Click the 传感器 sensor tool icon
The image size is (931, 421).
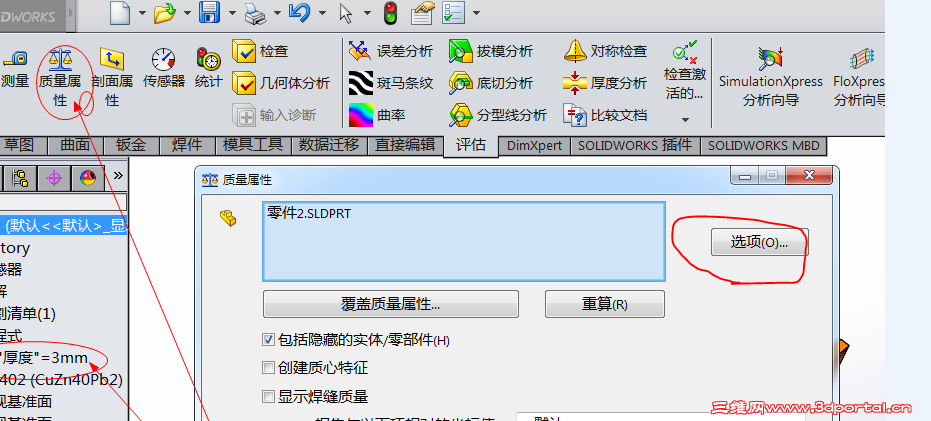click(164, 69)
